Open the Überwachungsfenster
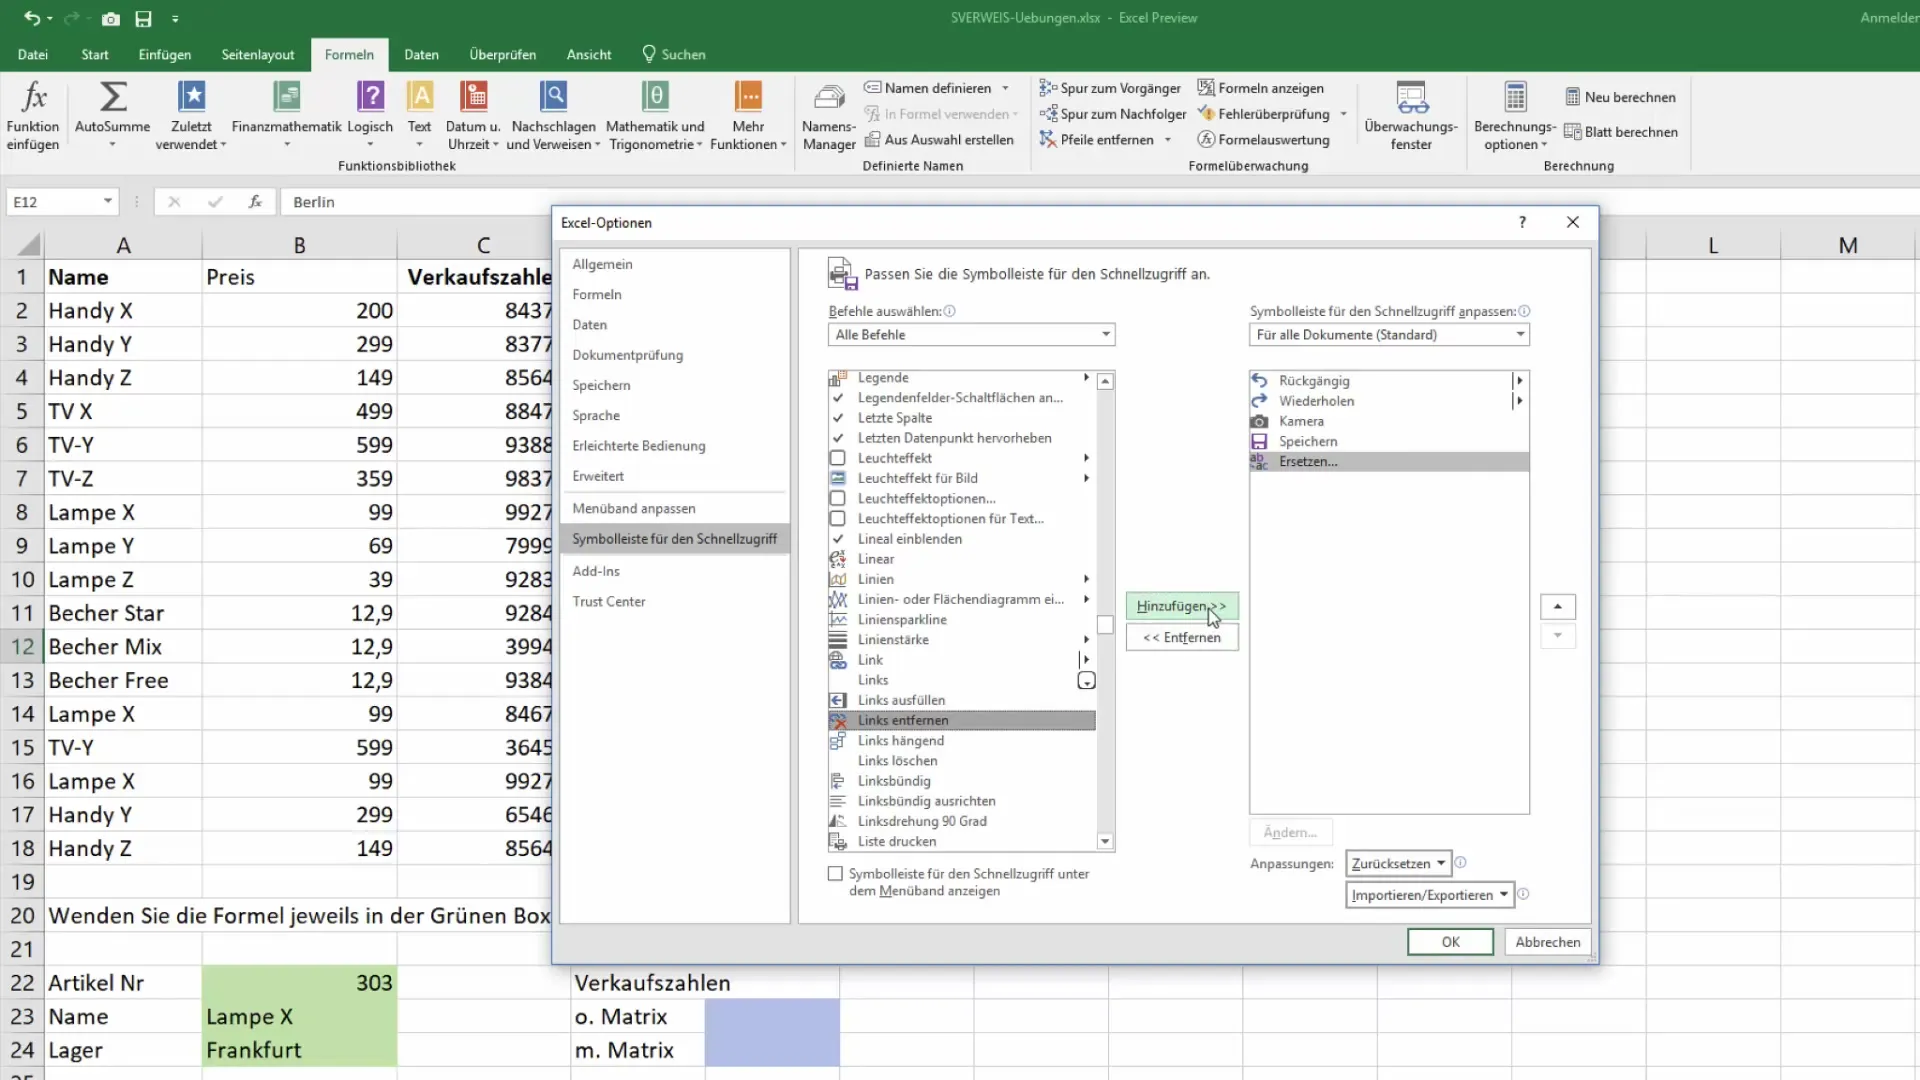 coord(1411,117)
